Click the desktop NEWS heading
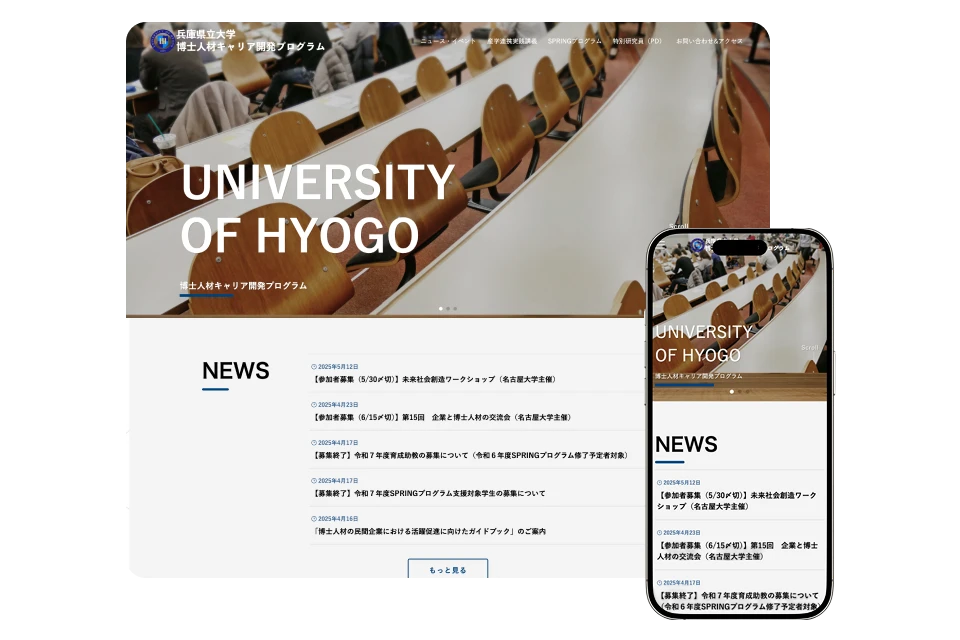Viewport: 960px width, 640px height. tap(236, 371)
